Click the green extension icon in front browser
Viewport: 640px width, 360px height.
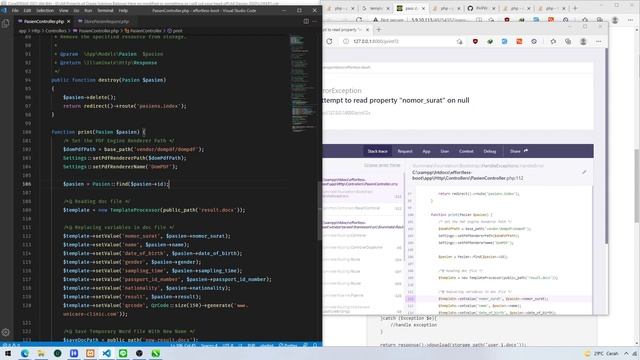click(490, 41)
